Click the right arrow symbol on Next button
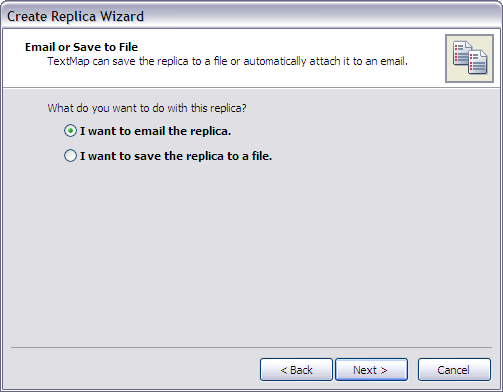503x392 pixels. pos(384,370)
